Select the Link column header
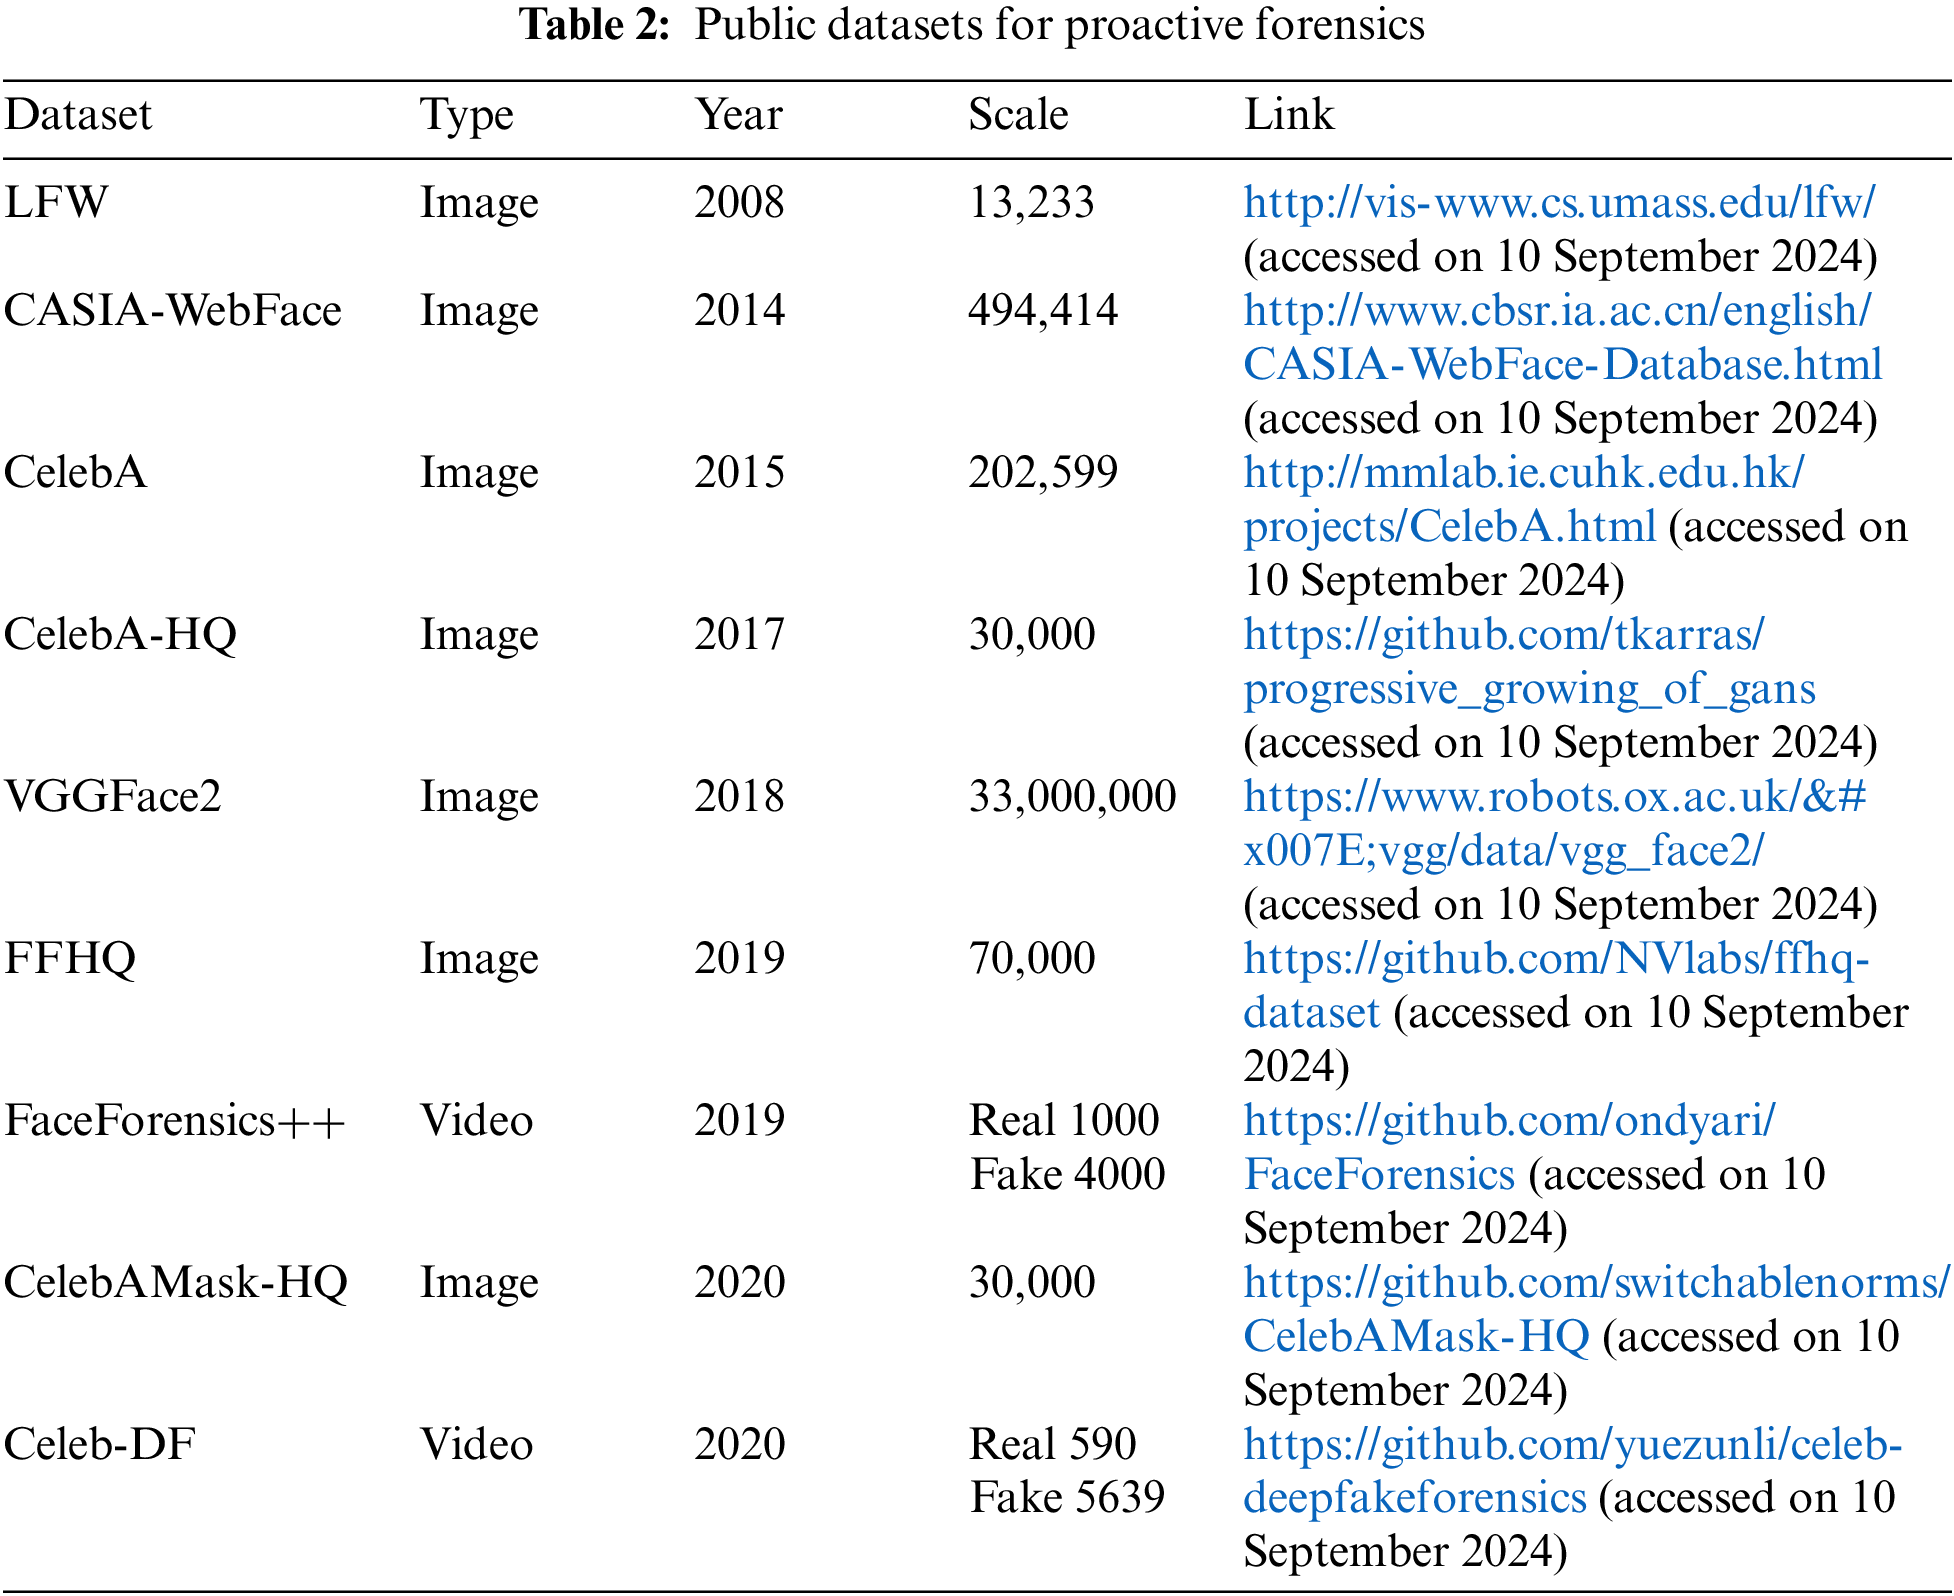The height and width of the screenshot is (1596, 1954). 1286,113
